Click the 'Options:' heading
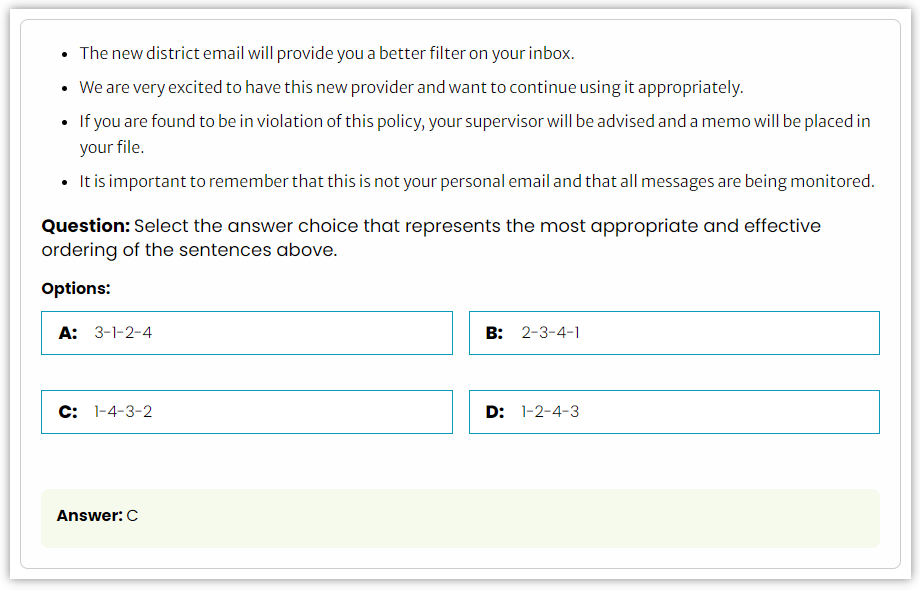 [76, 289]
